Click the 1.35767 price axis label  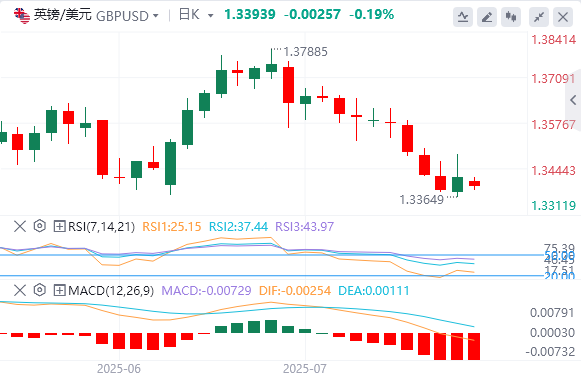[x=554, y=124]
